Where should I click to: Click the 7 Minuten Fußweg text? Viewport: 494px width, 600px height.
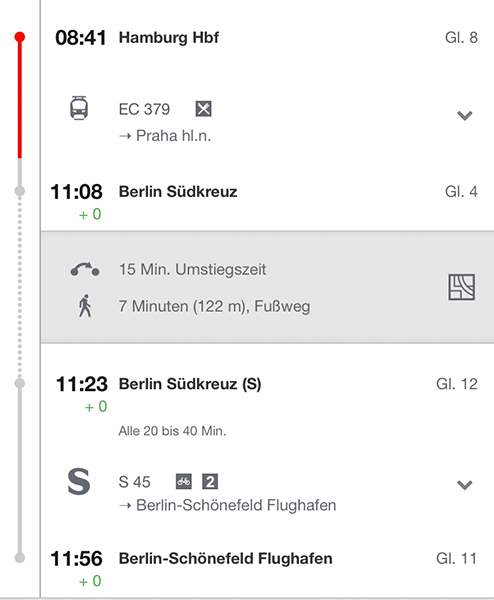[215, 307]
